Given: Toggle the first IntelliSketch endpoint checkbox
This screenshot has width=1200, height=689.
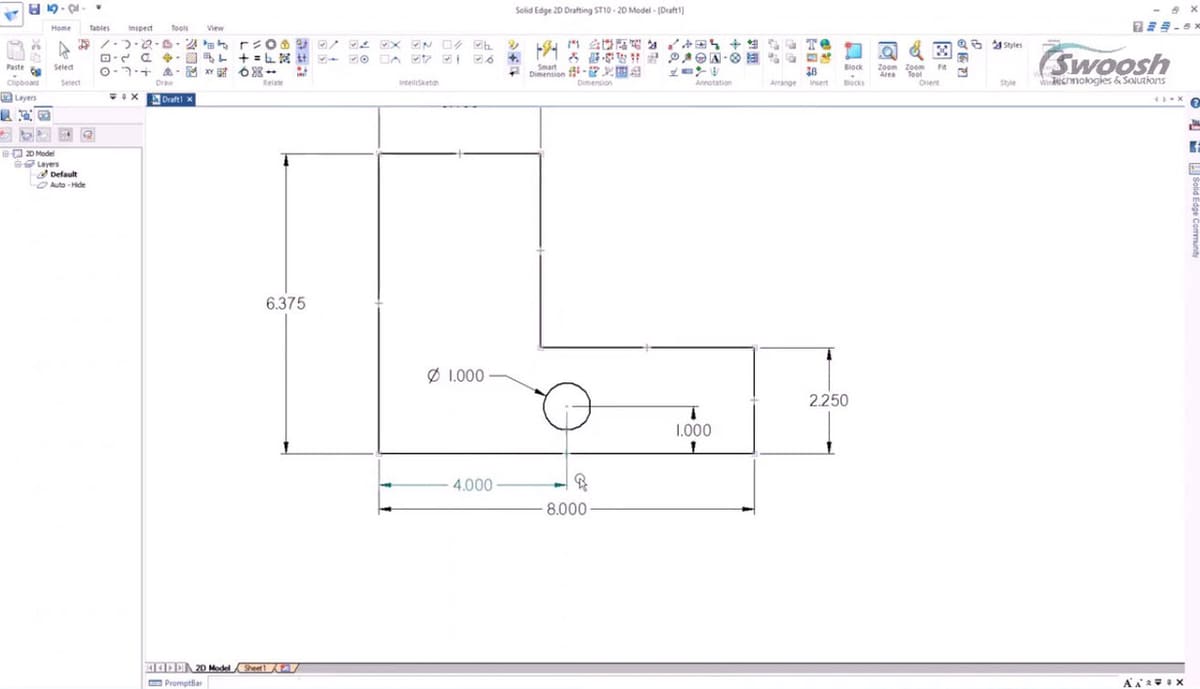Looking at the screenshot, I should (322, 44).
